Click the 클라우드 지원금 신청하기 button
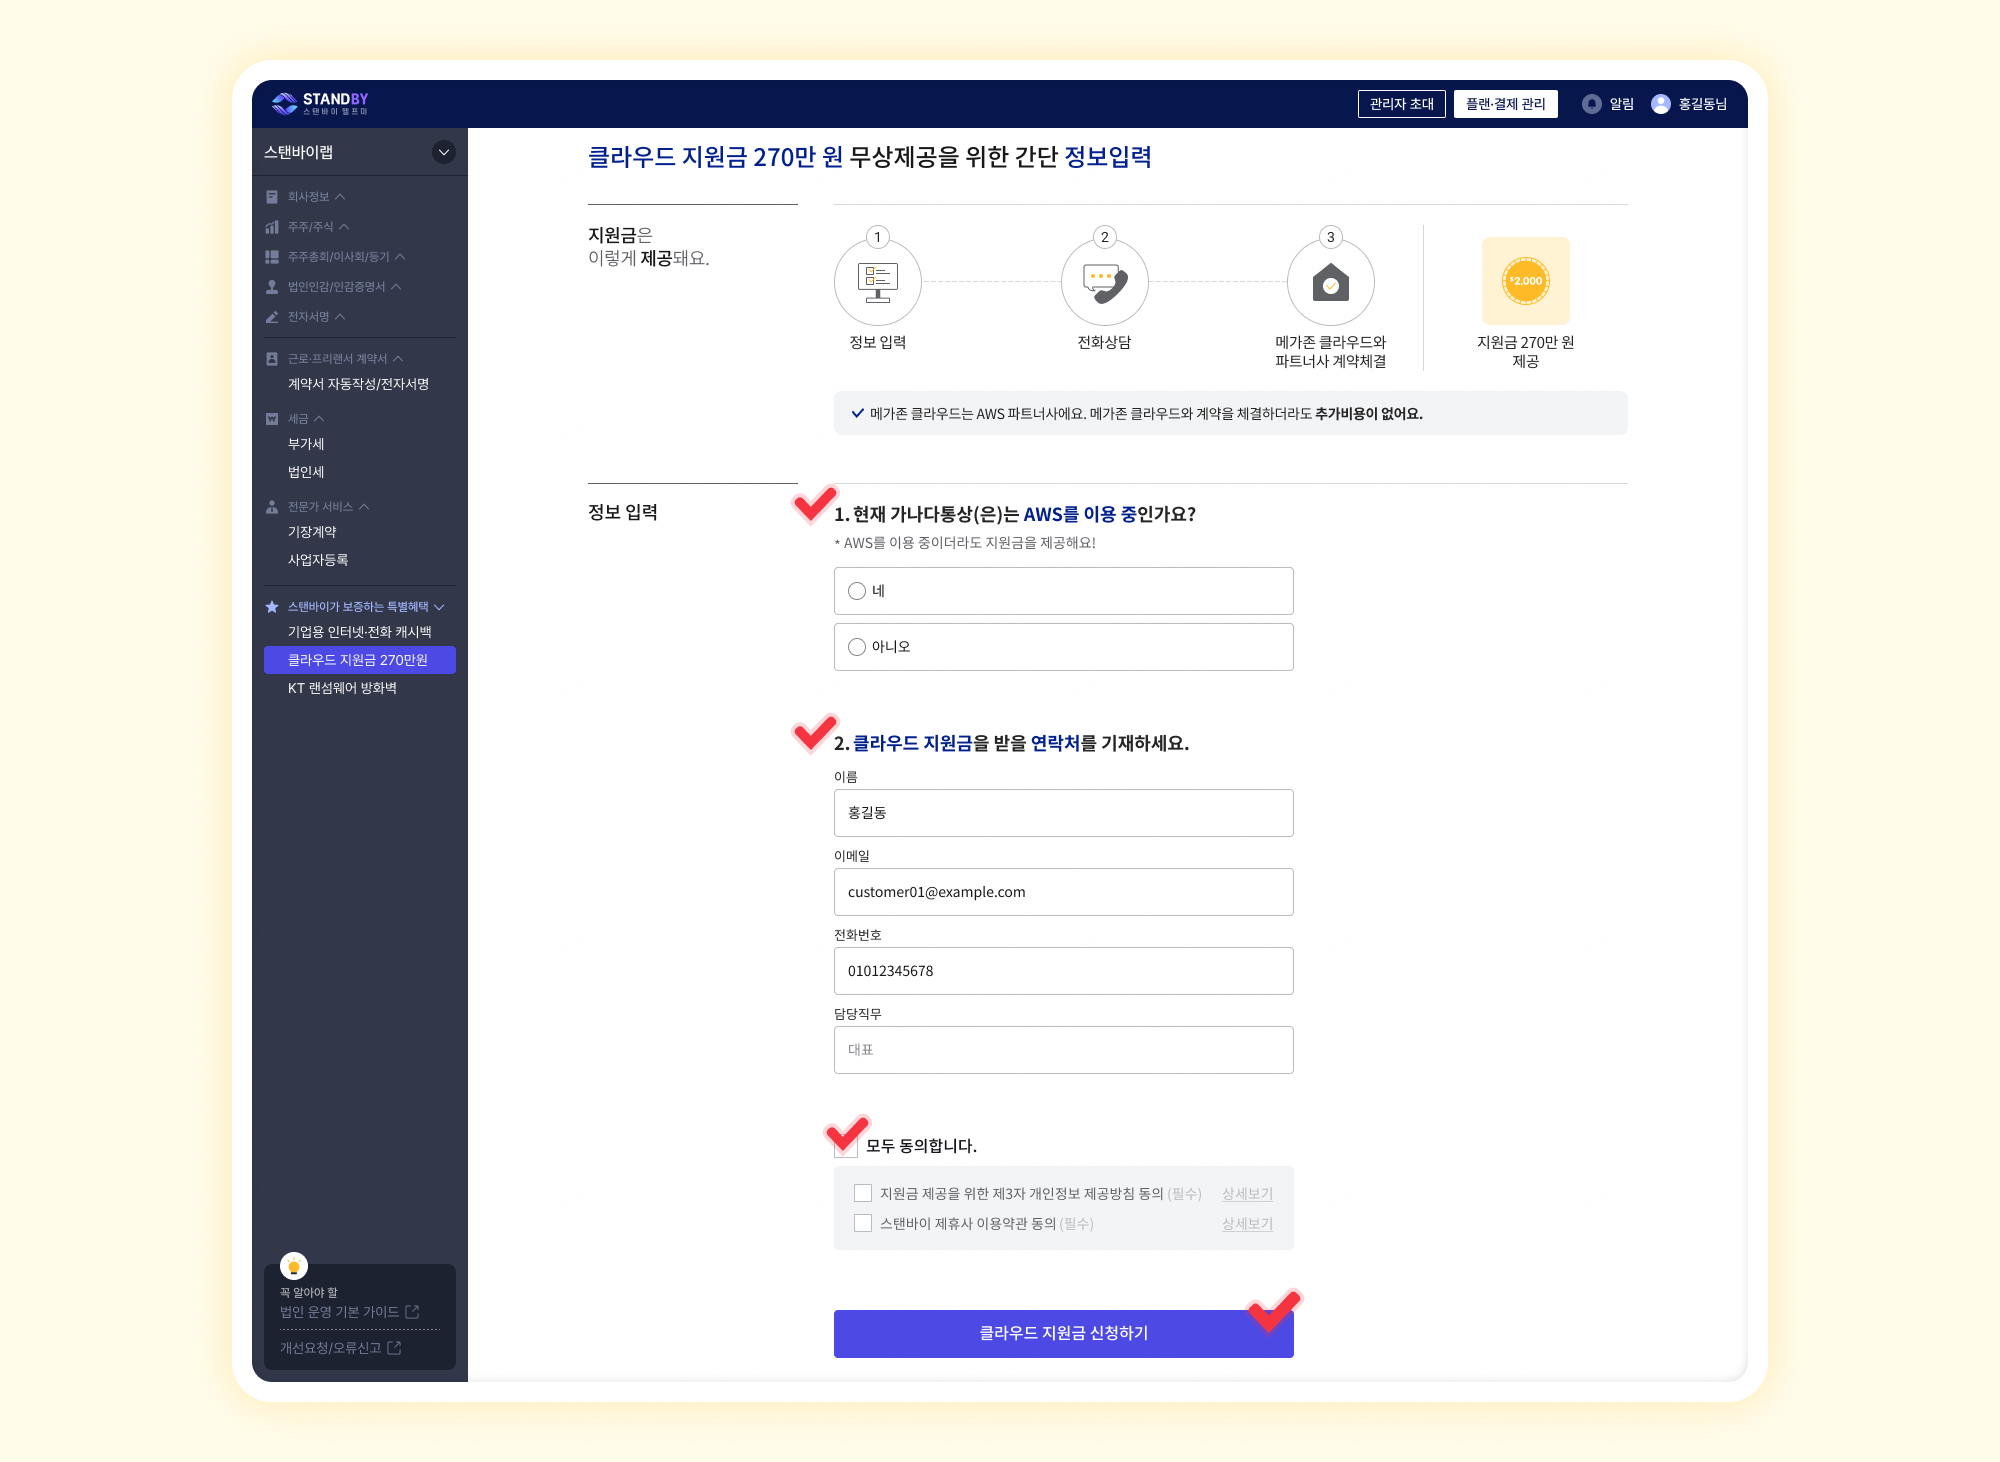This screenshot has height=1462, width=2000. [1063, 1333]
